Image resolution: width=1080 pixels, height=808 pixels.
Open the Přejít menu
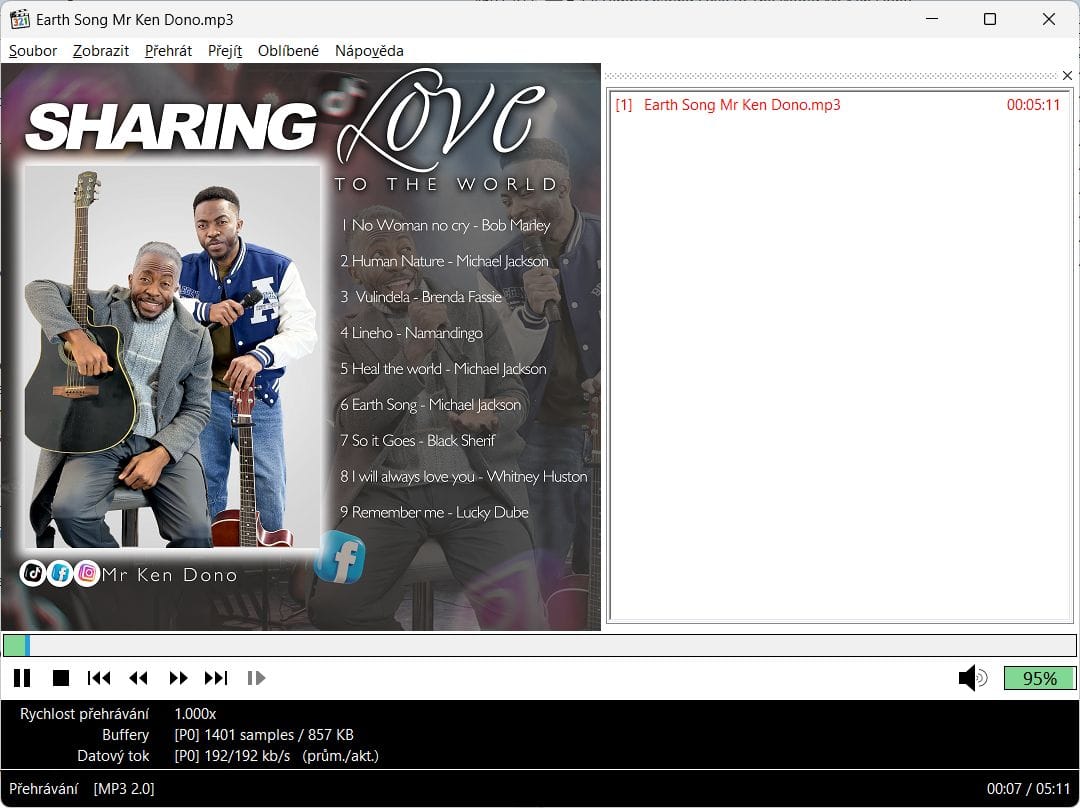click(225, 51)
